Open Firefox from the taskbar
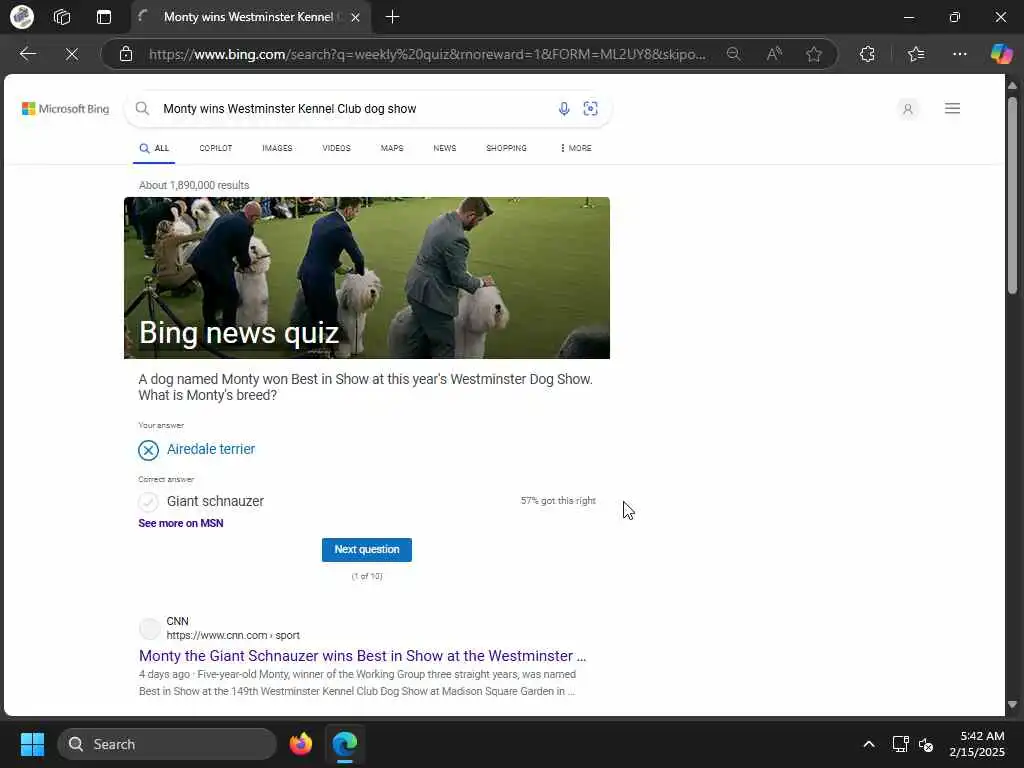Viewport: 1024px width, 768px height. coord(301,744)
